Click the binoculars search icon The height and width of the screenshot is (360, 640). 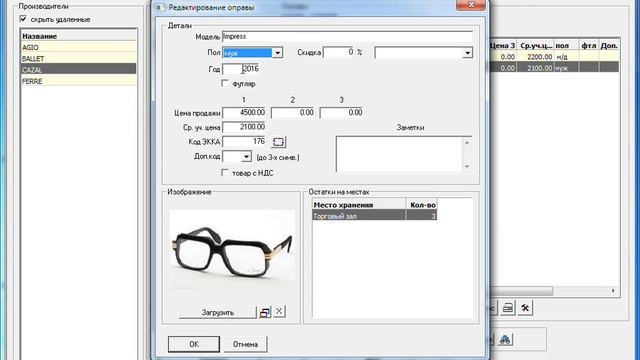[x=505, y=339]
